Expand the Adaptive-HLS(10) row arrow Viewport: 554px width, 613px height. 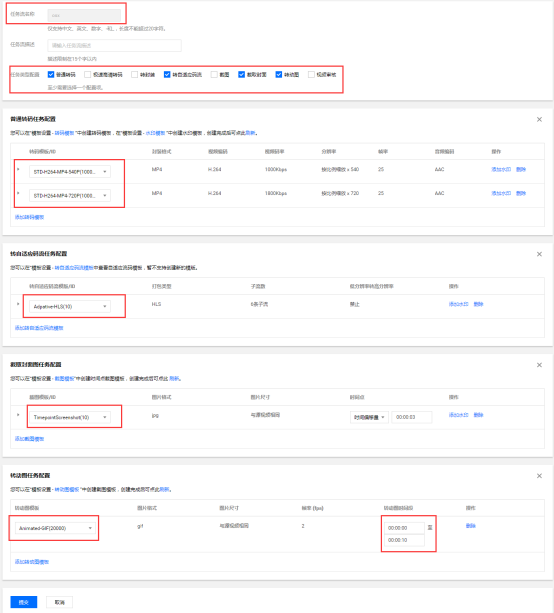coord(18,304)
